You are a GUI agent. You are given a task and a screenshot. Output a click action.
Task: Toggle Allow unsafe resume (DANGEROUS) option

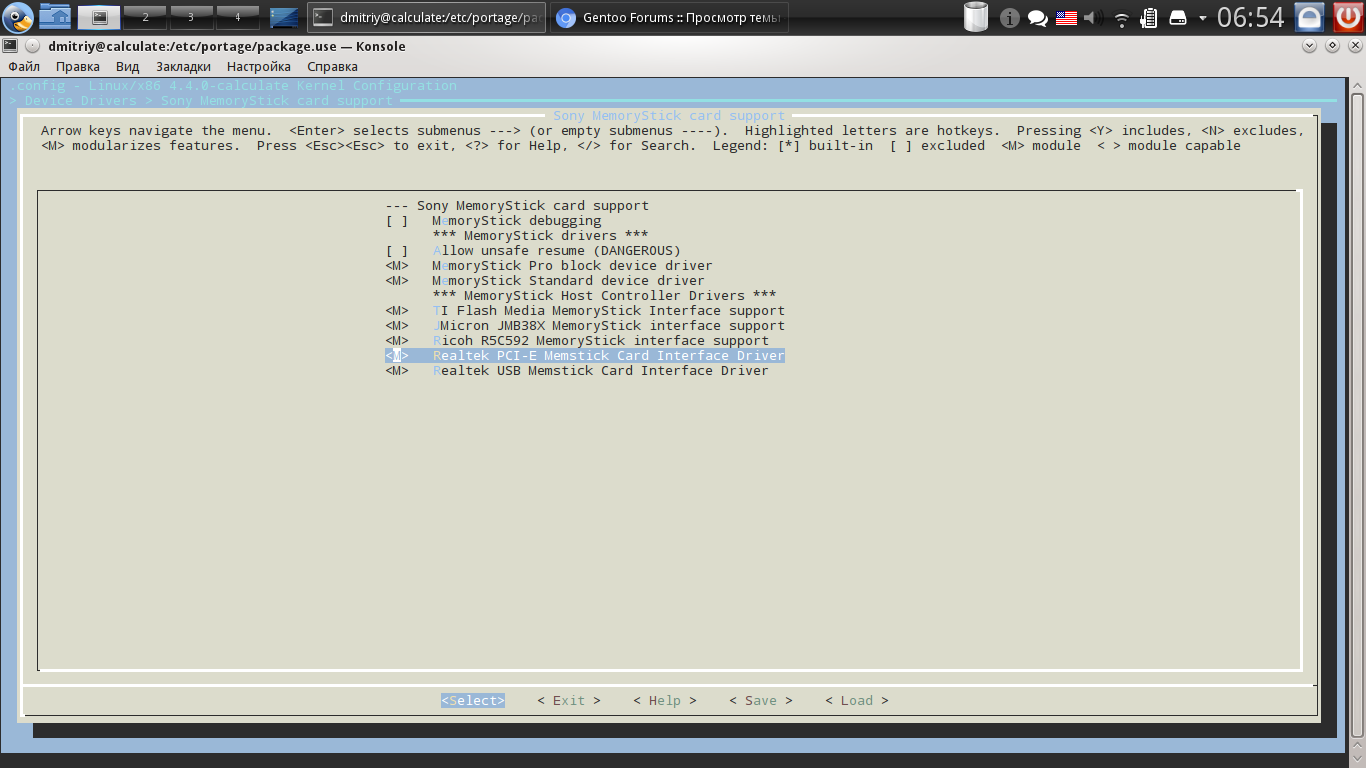tap(533, 250)
